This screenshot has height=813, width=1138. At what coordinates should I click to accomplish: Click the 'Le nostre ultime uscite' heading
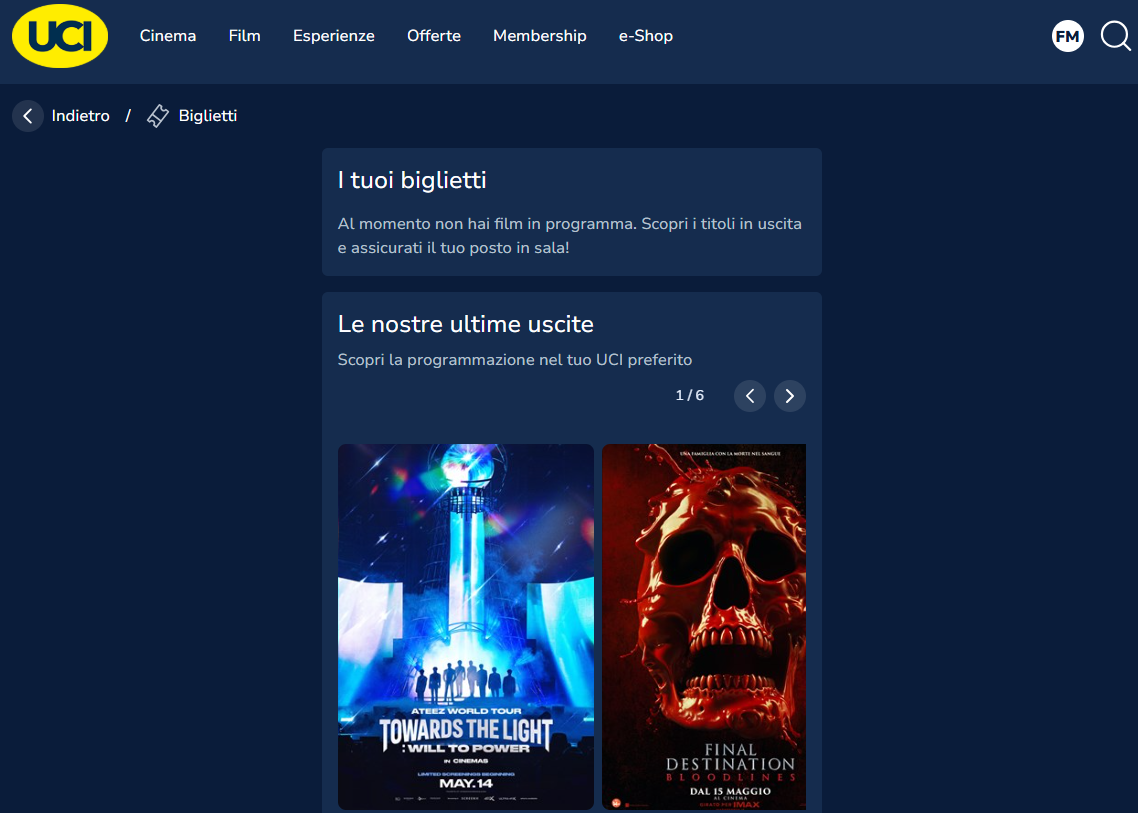(x=466, y=324)
